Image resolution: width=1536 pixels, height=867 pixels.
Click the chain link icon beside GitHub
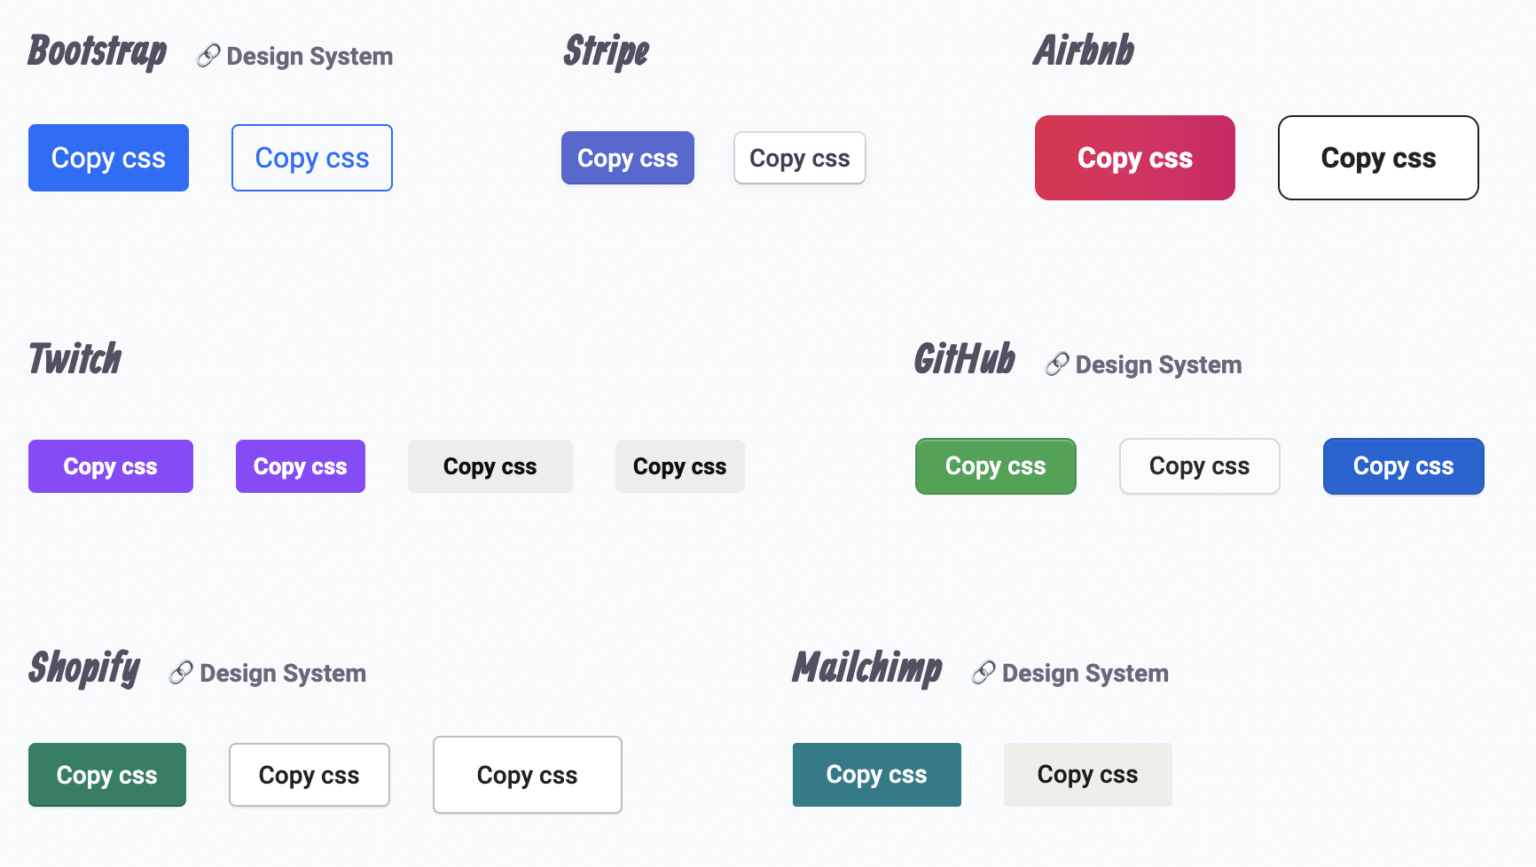coord(1055,364)
